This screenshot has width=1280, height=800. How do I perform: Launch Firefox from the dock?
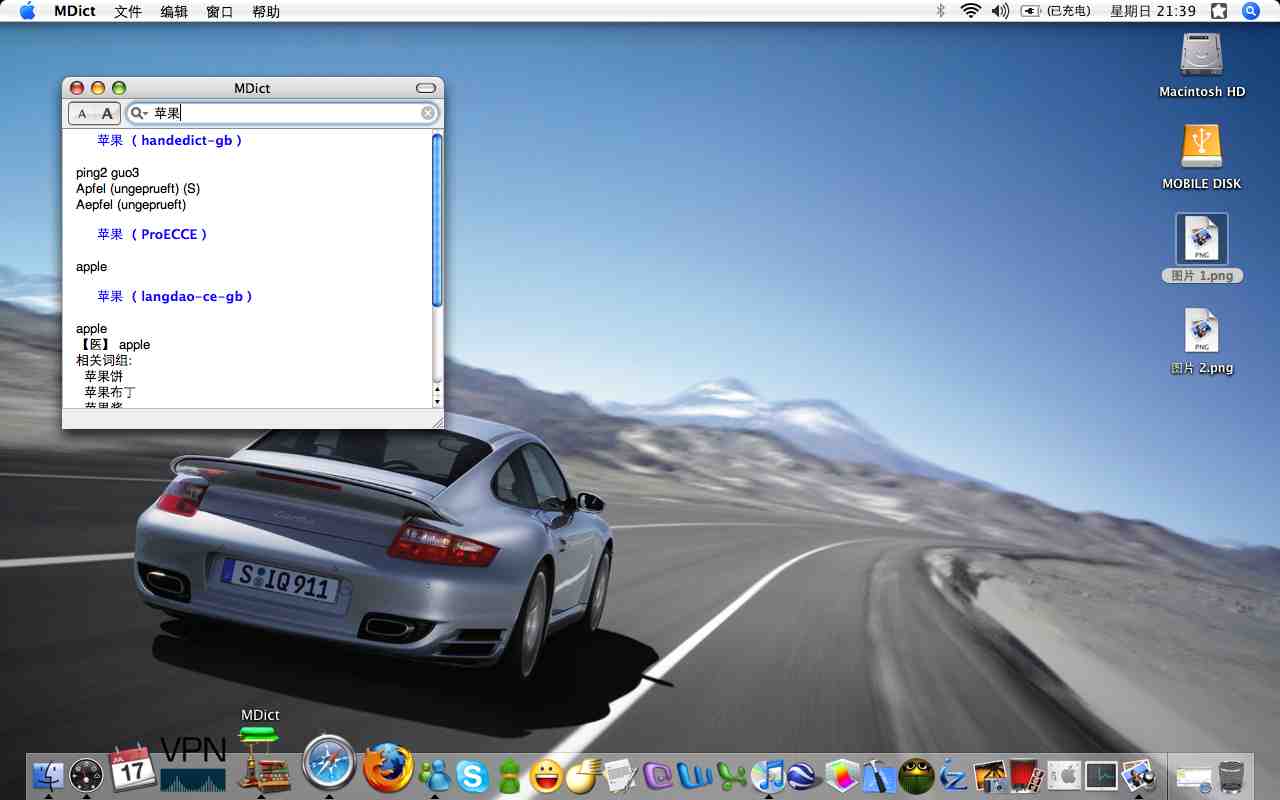(387, 769)
